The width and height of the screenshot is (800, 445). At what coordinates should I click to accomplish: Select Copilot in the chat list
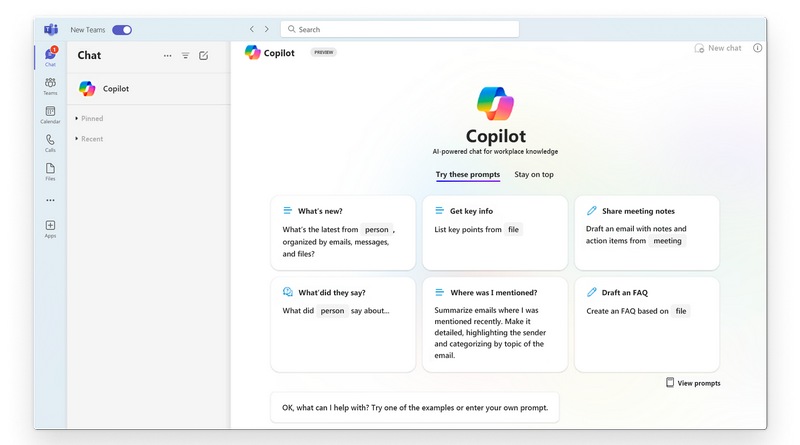point(148,89)
